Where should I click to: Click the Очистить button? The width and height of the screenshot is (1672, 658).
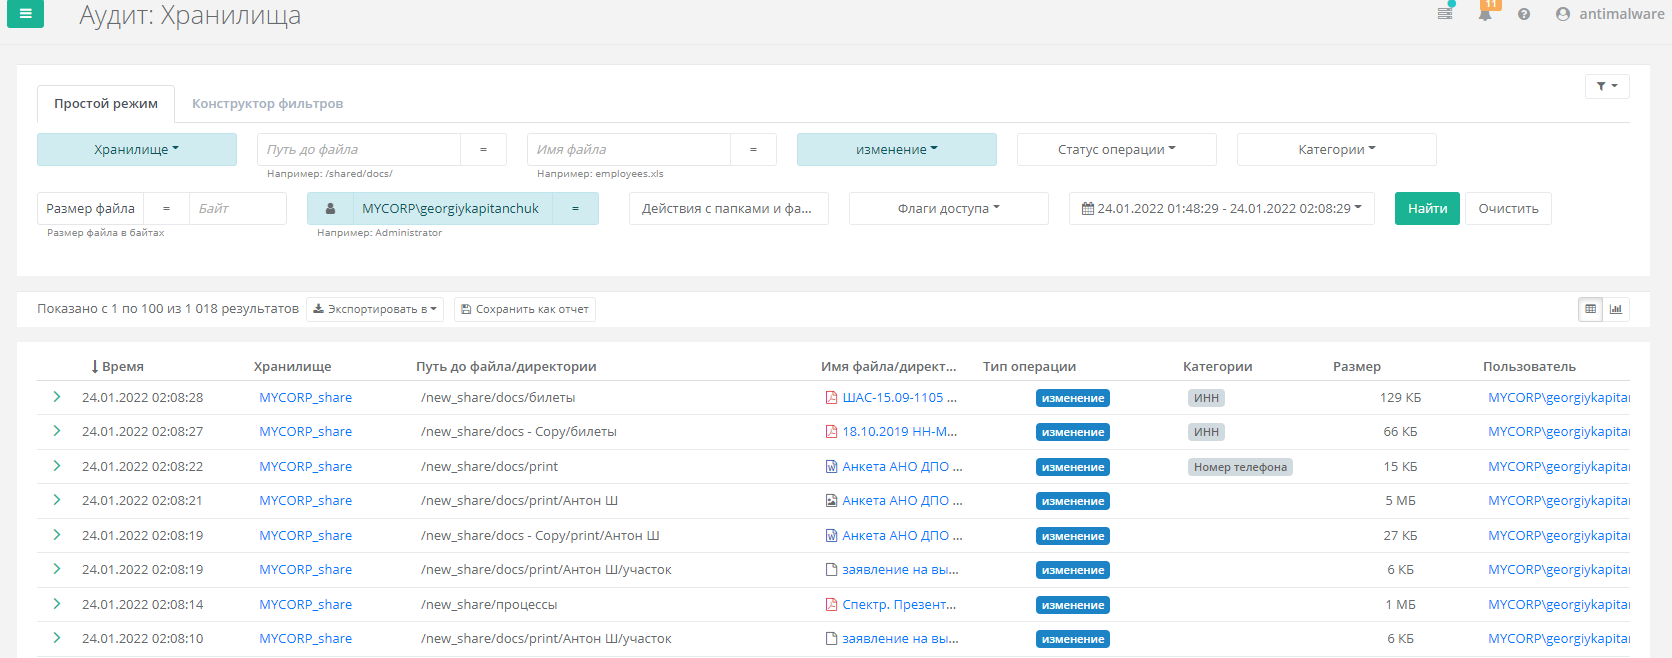tap(1508, 209)
